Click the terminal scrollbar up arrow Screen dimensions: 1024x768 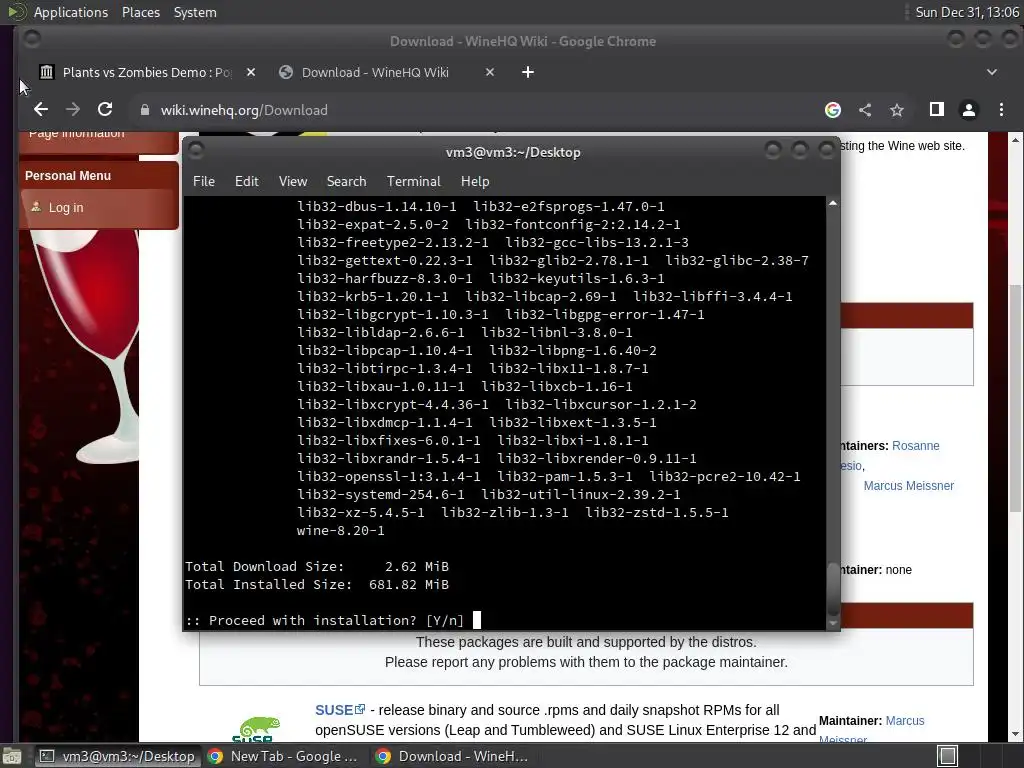833,204
